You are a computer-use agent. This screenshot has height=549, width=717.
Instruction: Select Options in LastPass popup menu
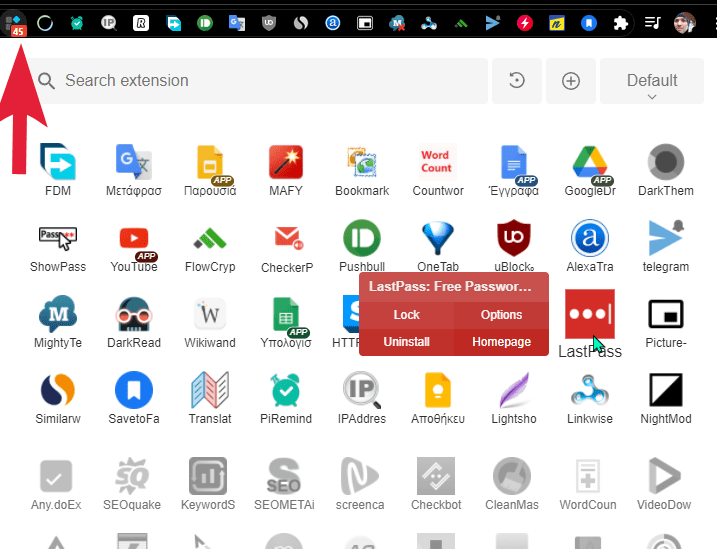click(x=501, y=315)
